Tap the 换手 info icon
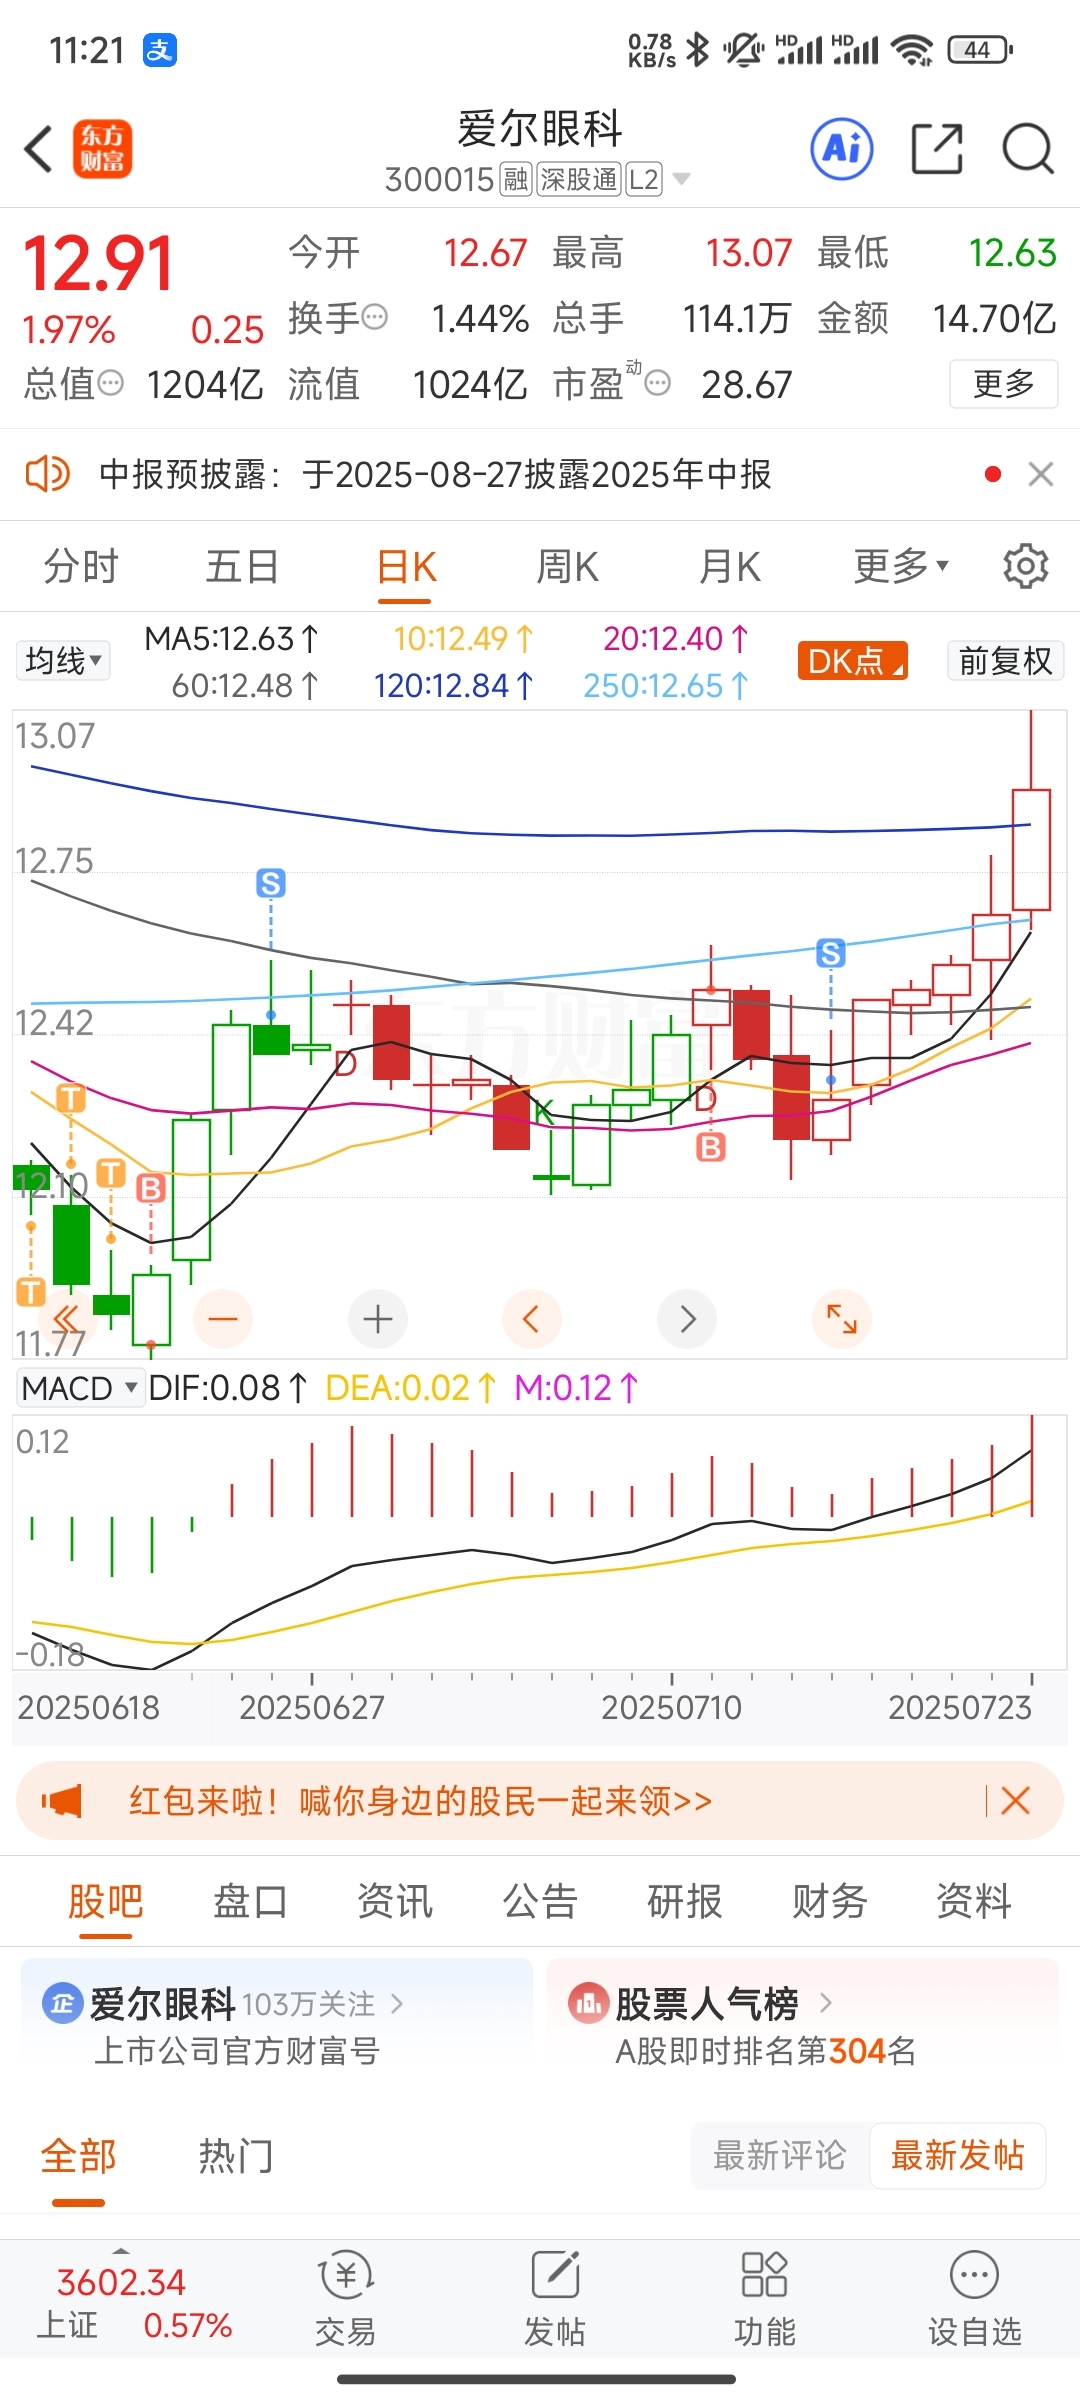 tap(375, 318)
